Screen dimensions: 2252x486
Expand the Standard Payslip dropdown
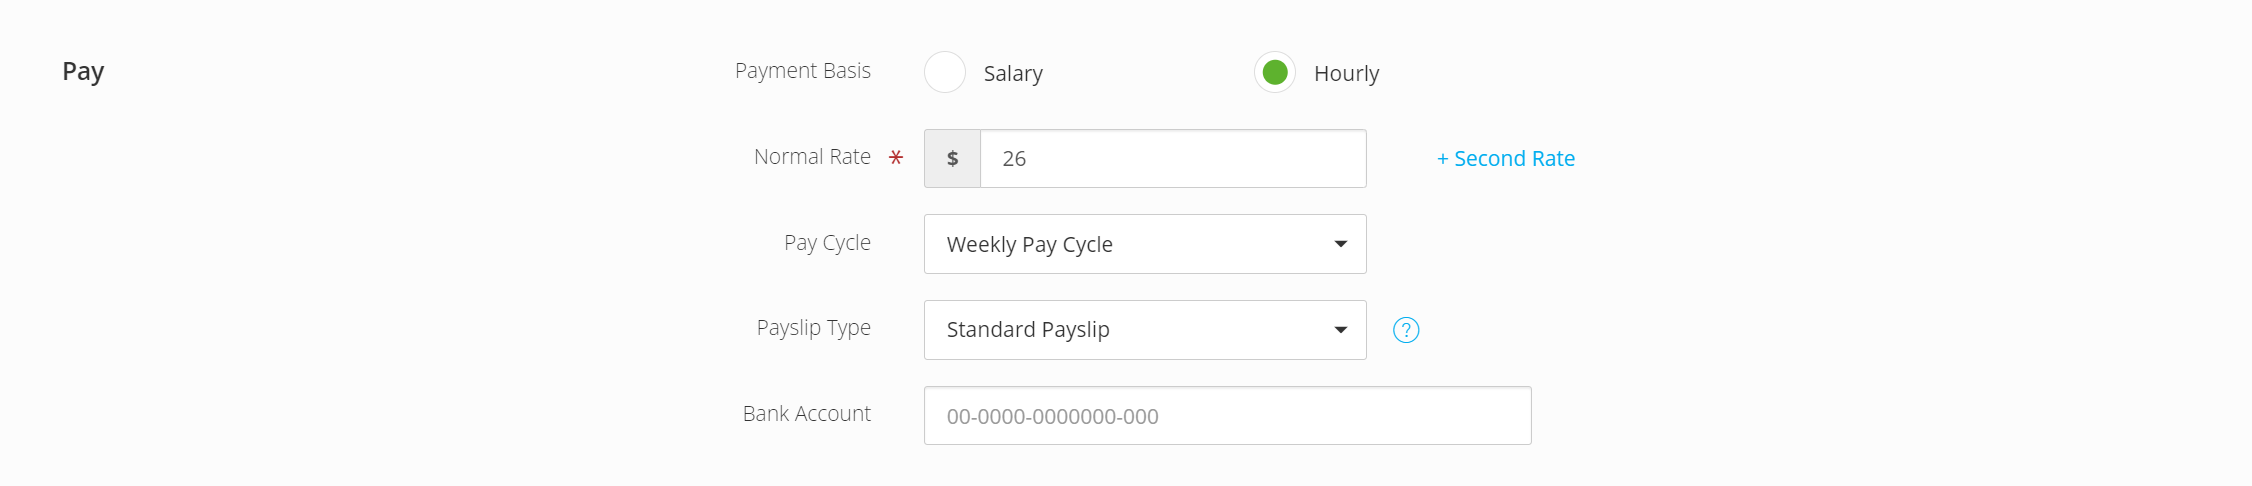[x=1145, y=330]
